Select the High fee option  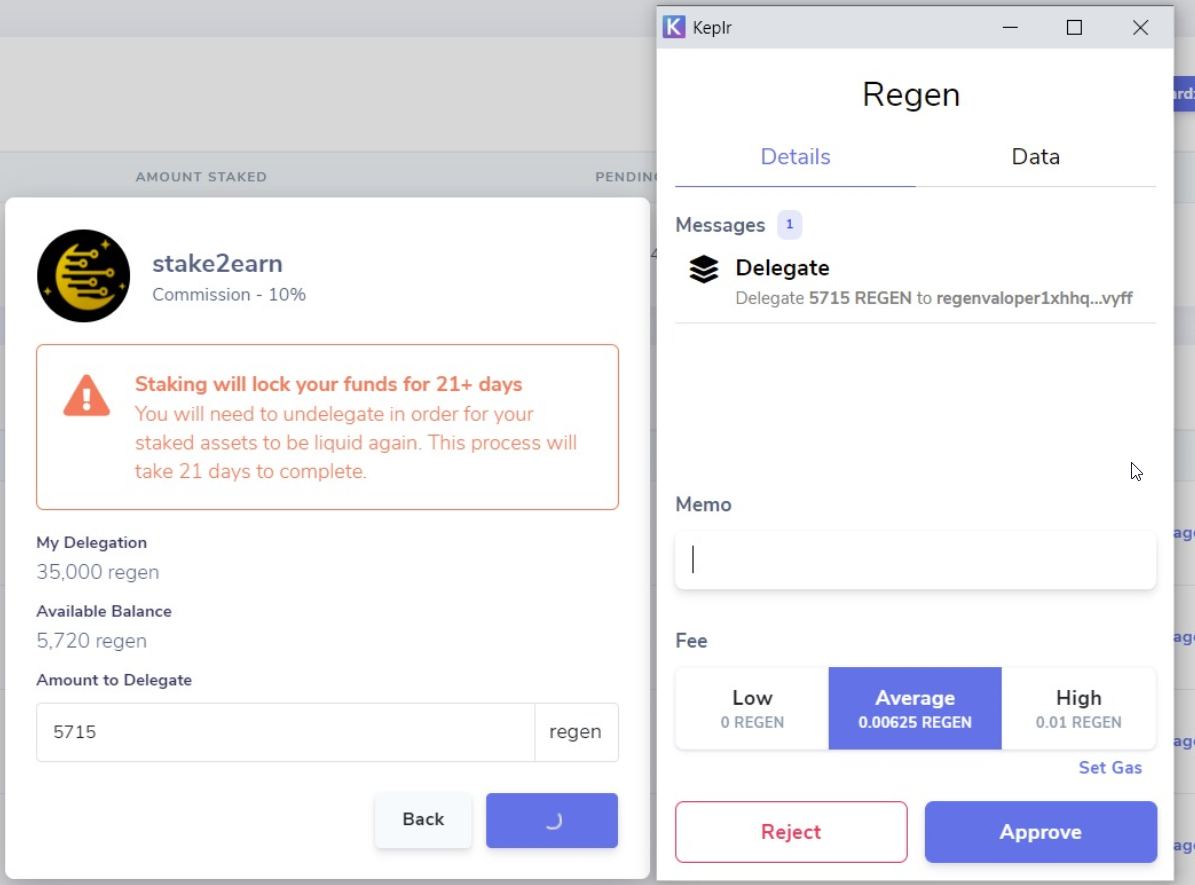[1078, 708]
